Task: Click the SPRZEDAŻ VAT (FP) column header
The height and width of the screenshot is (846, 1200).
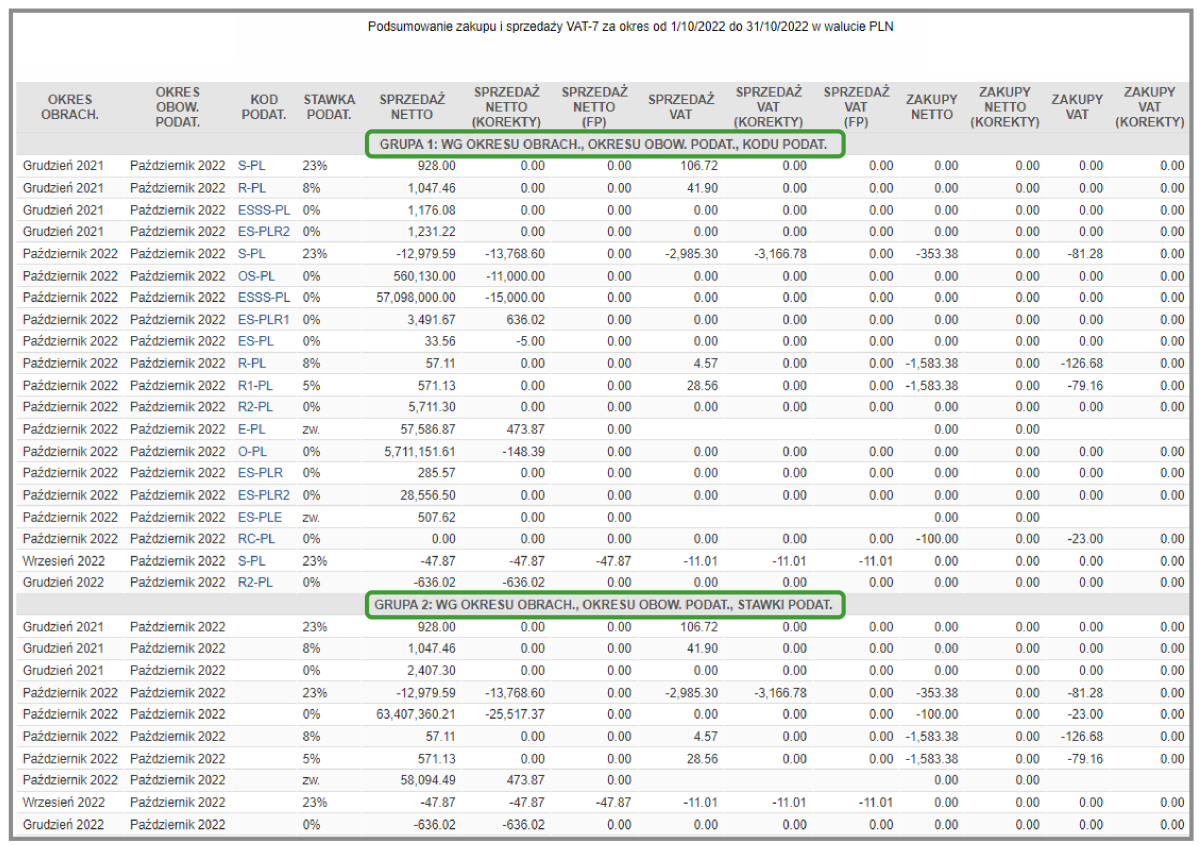Action: 856,107
